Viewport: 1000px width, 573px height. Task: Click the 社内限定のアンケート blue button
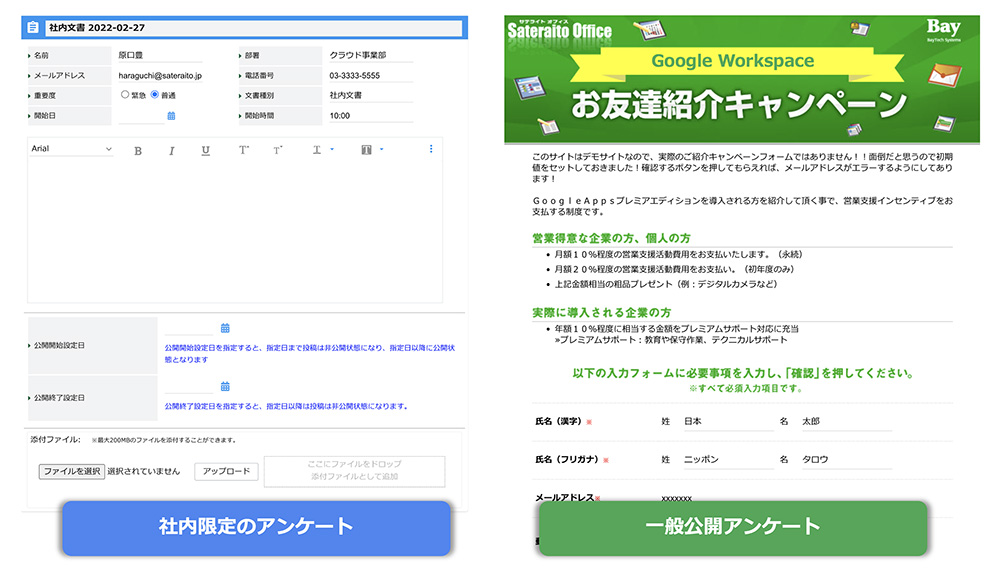coord(256,527)
